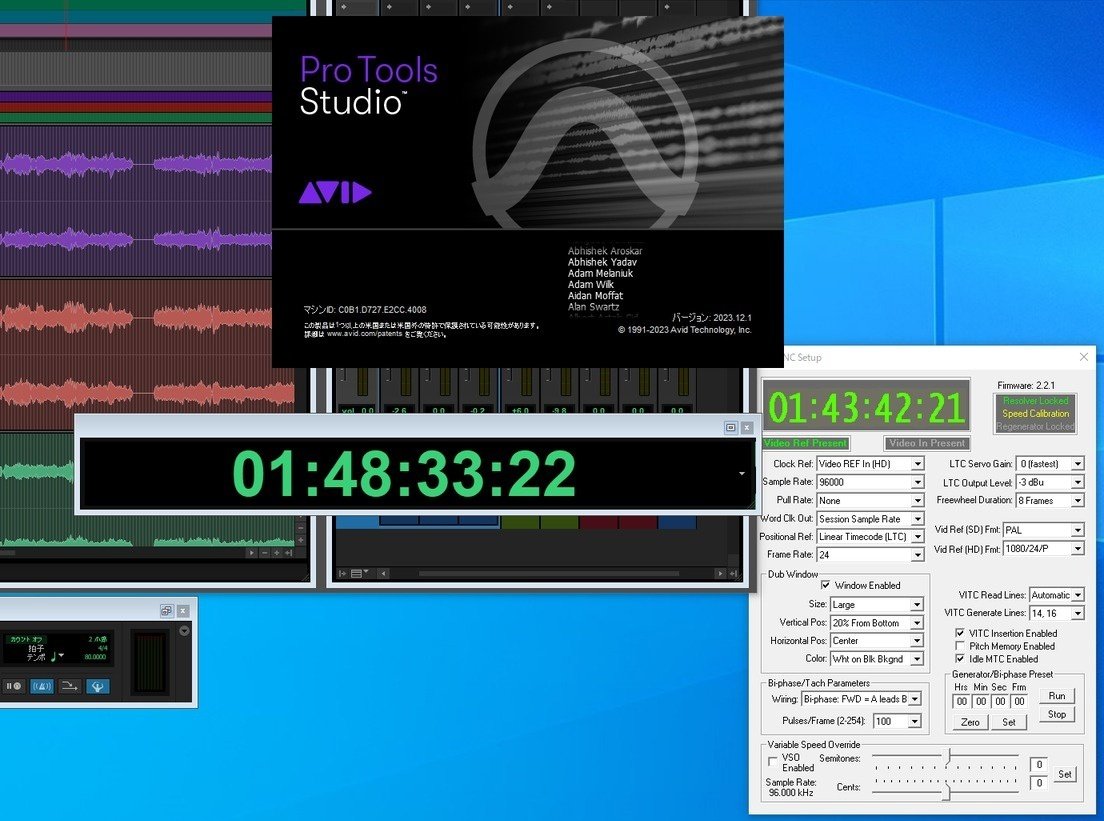Image resolution: width=1104 pixels, height=821 pixels.
Task: Click the tempo note-value icon beside テンポ
Action: [x=54, y=657]
